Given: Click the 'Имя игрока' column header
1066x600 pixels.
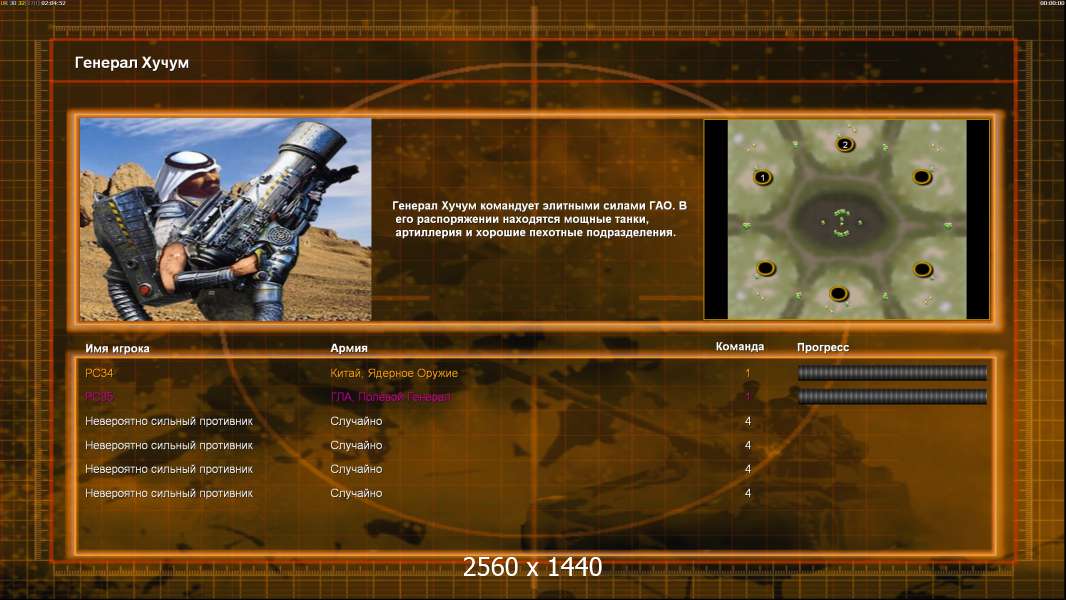Looking at the screenshot, I should tap(117, 348).
